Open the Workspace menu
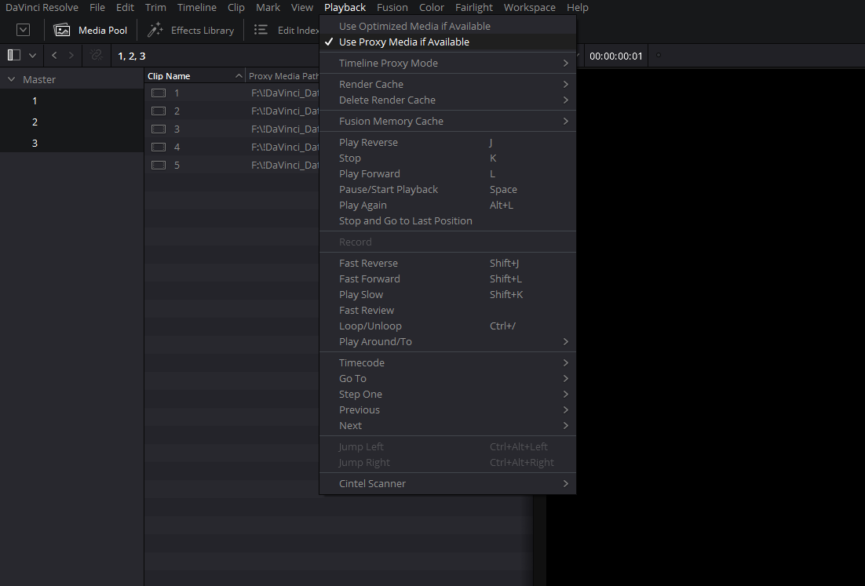This screenshot has height=586, width=865. click(529, 8)
